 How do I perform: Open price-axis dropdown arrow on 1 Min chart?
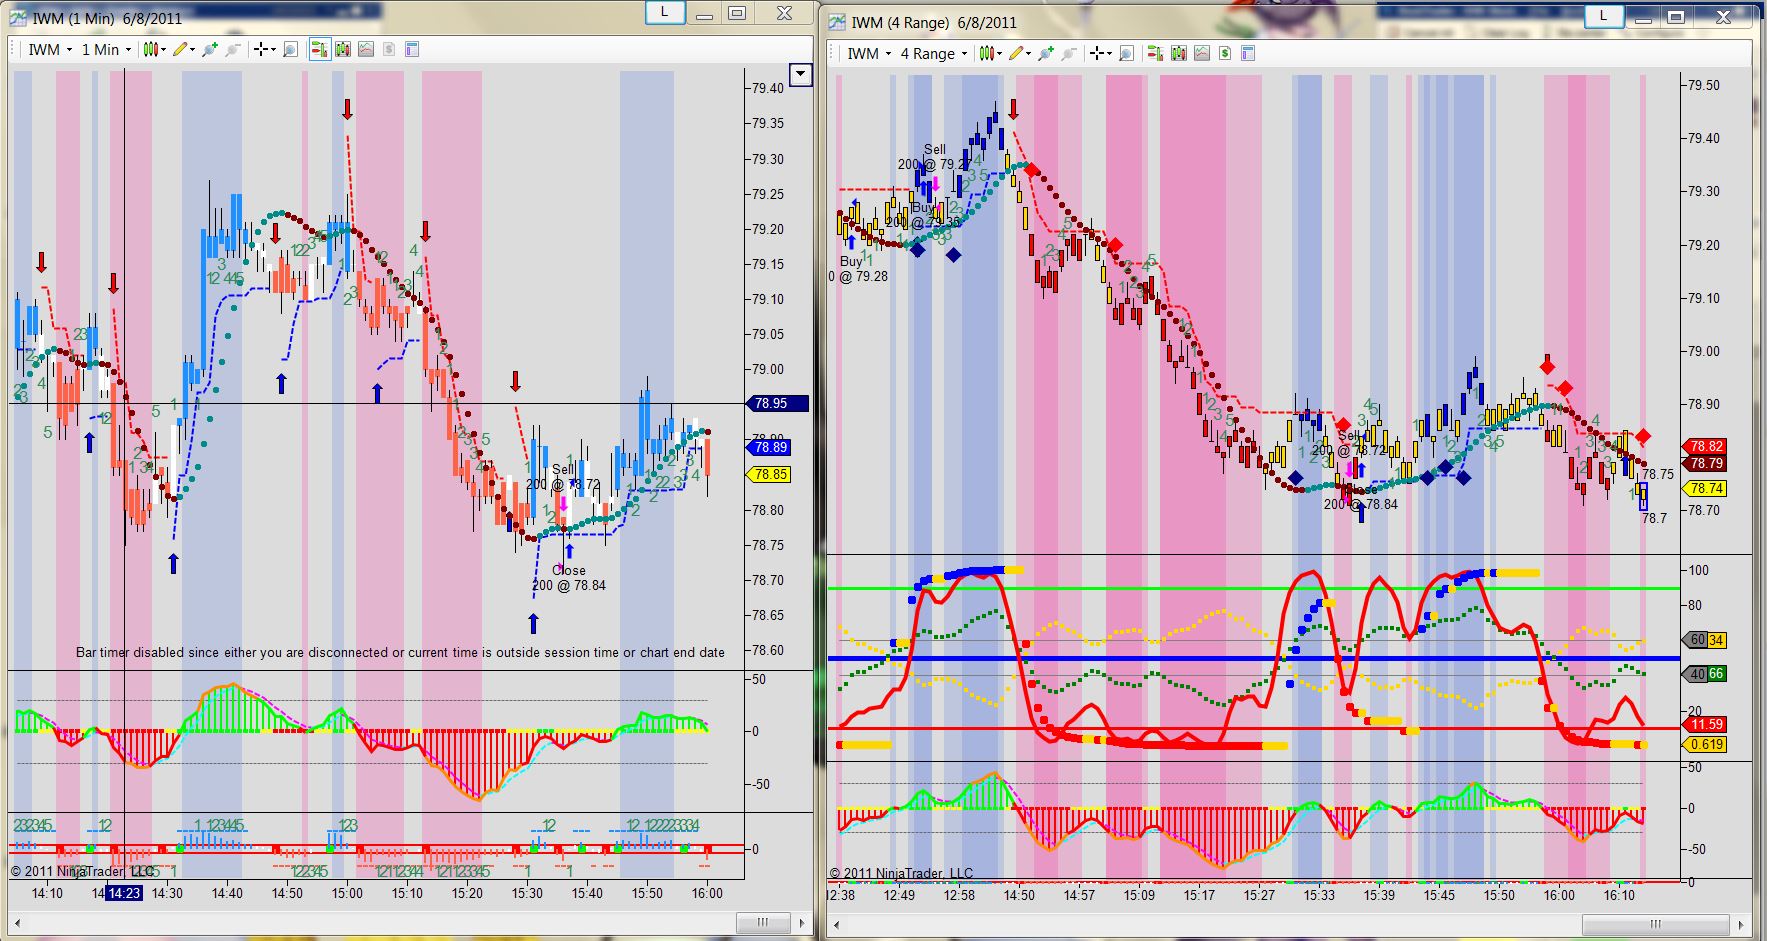pyautogui.click(x=801, y=74)
